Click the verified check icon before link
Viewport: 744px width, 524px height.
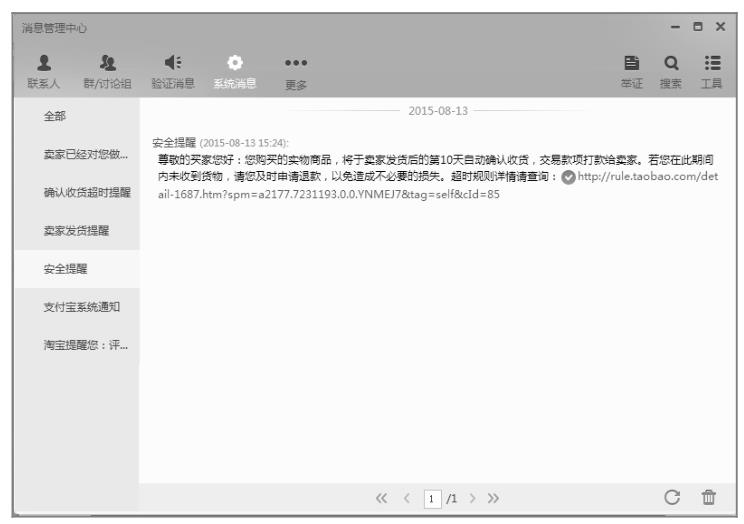point(568,178)
